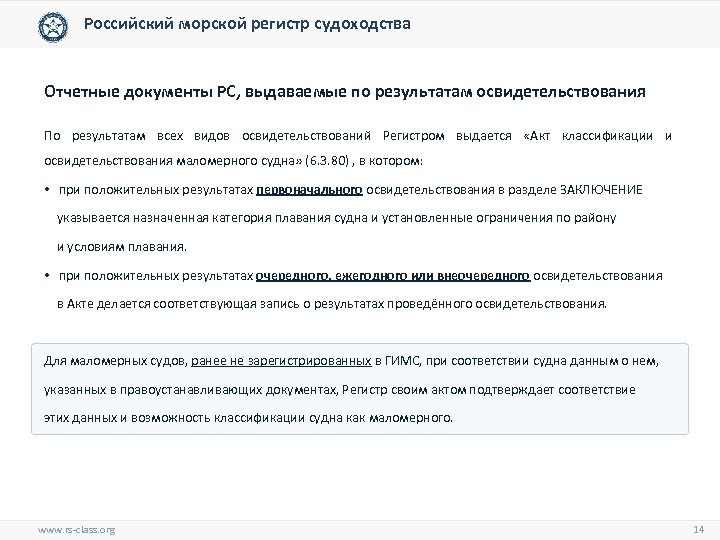720x540 pixels.
Task: Click underlined word 'первоначального'
Action: point(309,190)
